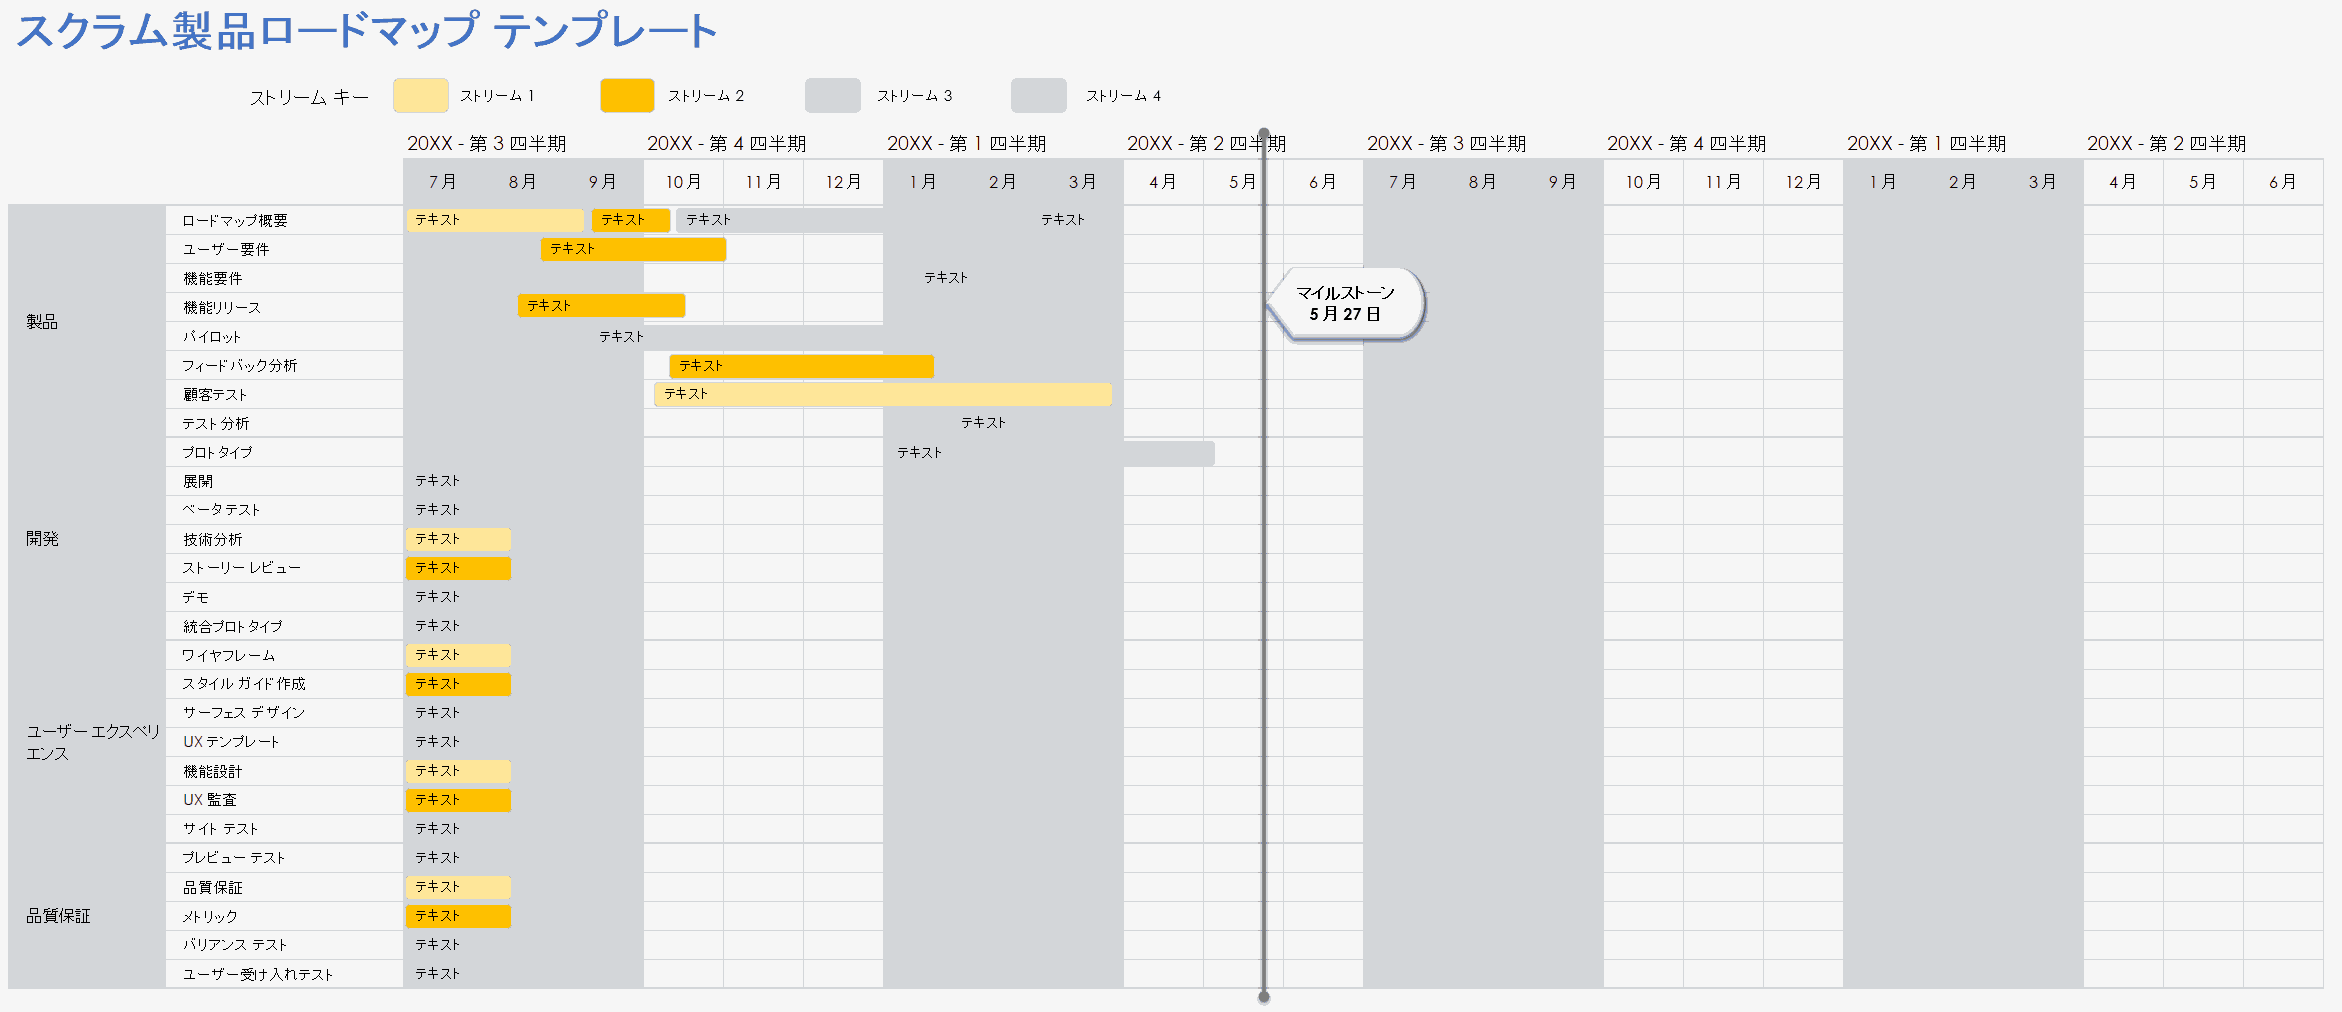The width and height of the screenshot is (2342, 1012).
Task: Select the プロトタイプ row label
Action: [217, 452]
